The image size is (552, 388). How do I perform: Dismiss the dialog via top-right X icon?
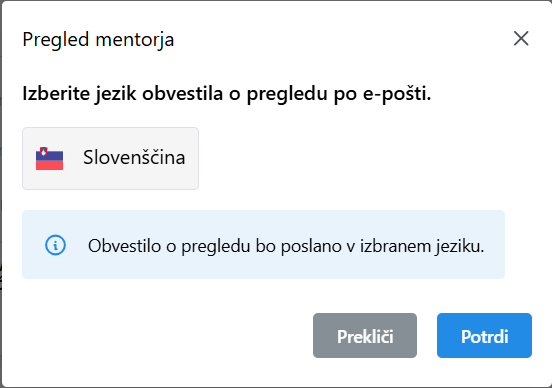click(x=521, y=38)
